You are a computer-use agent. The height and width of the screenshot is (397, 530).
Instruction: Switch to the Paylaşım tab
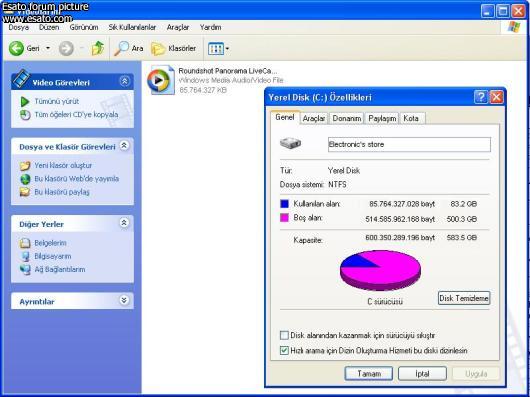[x=382, y=118]
